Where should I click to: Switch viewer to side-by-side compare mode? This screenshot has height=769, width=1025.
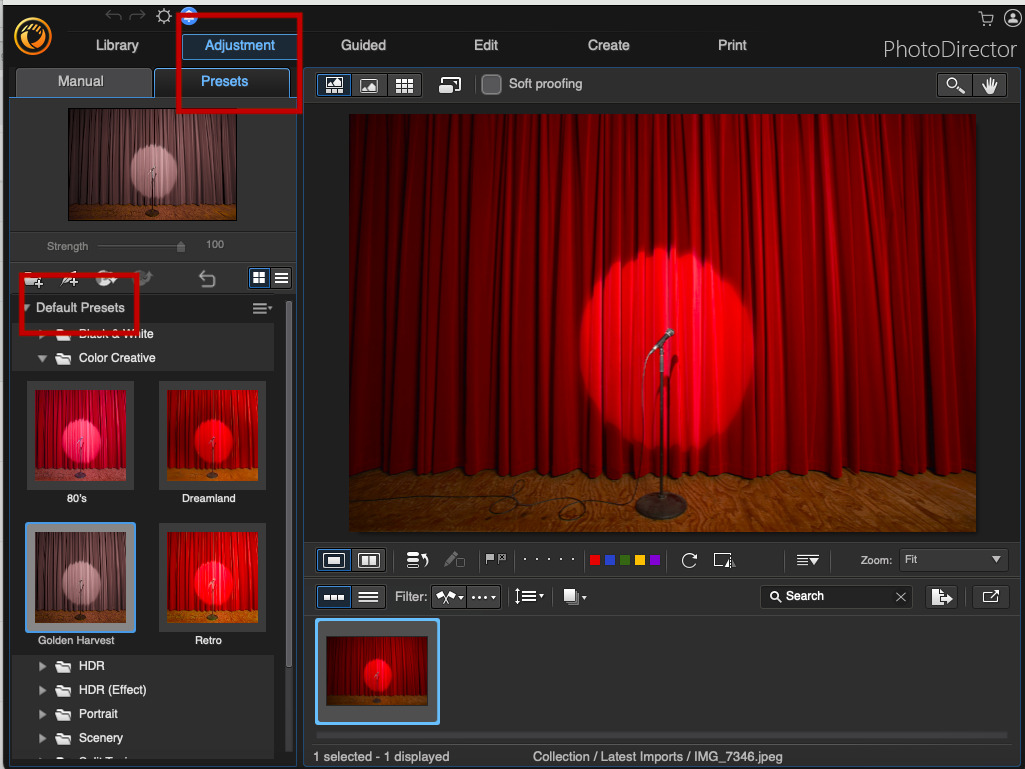tap(368, 560)
